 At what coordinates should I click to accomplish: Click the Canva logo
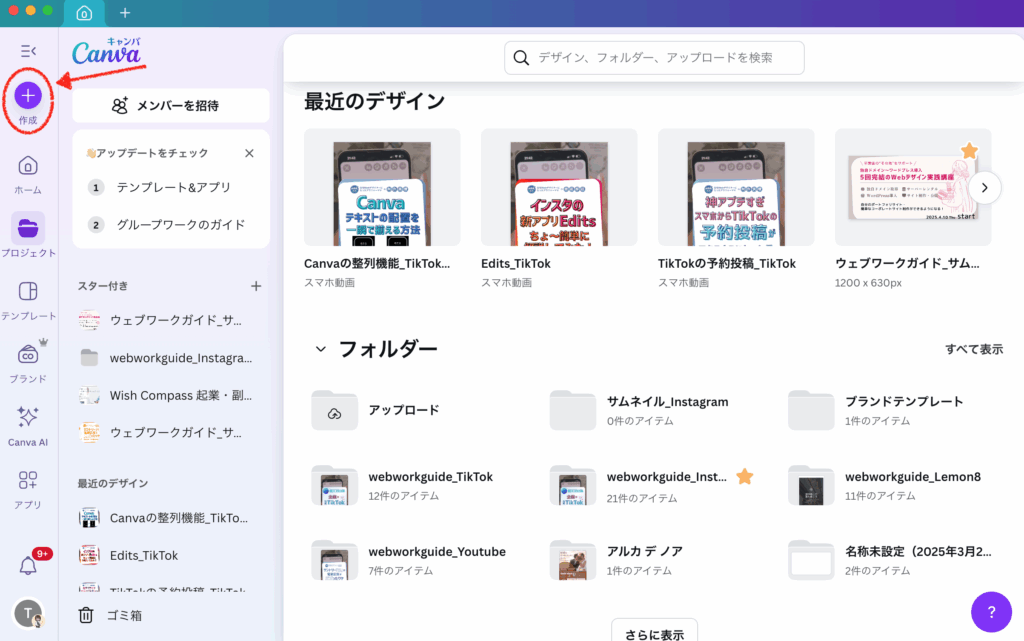click(106, 52)
